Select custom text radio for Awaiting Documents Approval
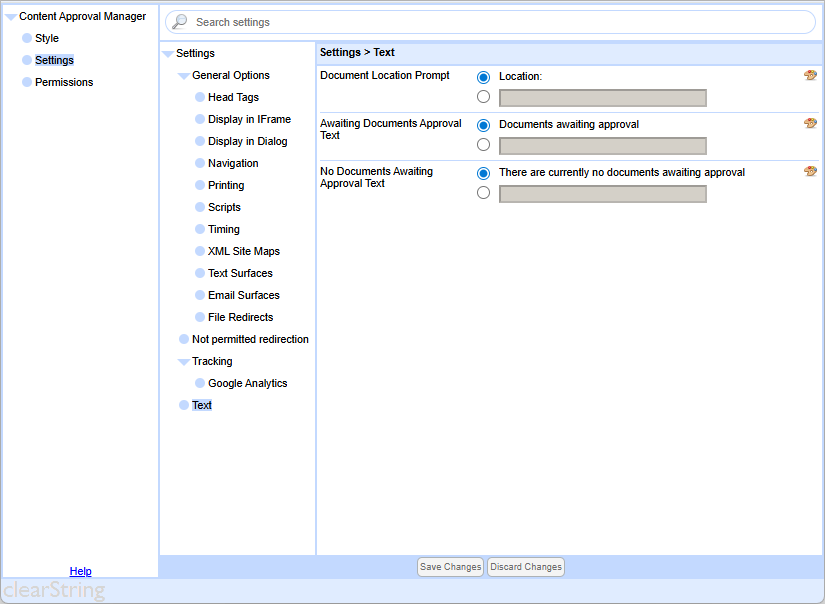The width and height of the screenshot is (825, 604). (x=484, y=145)
